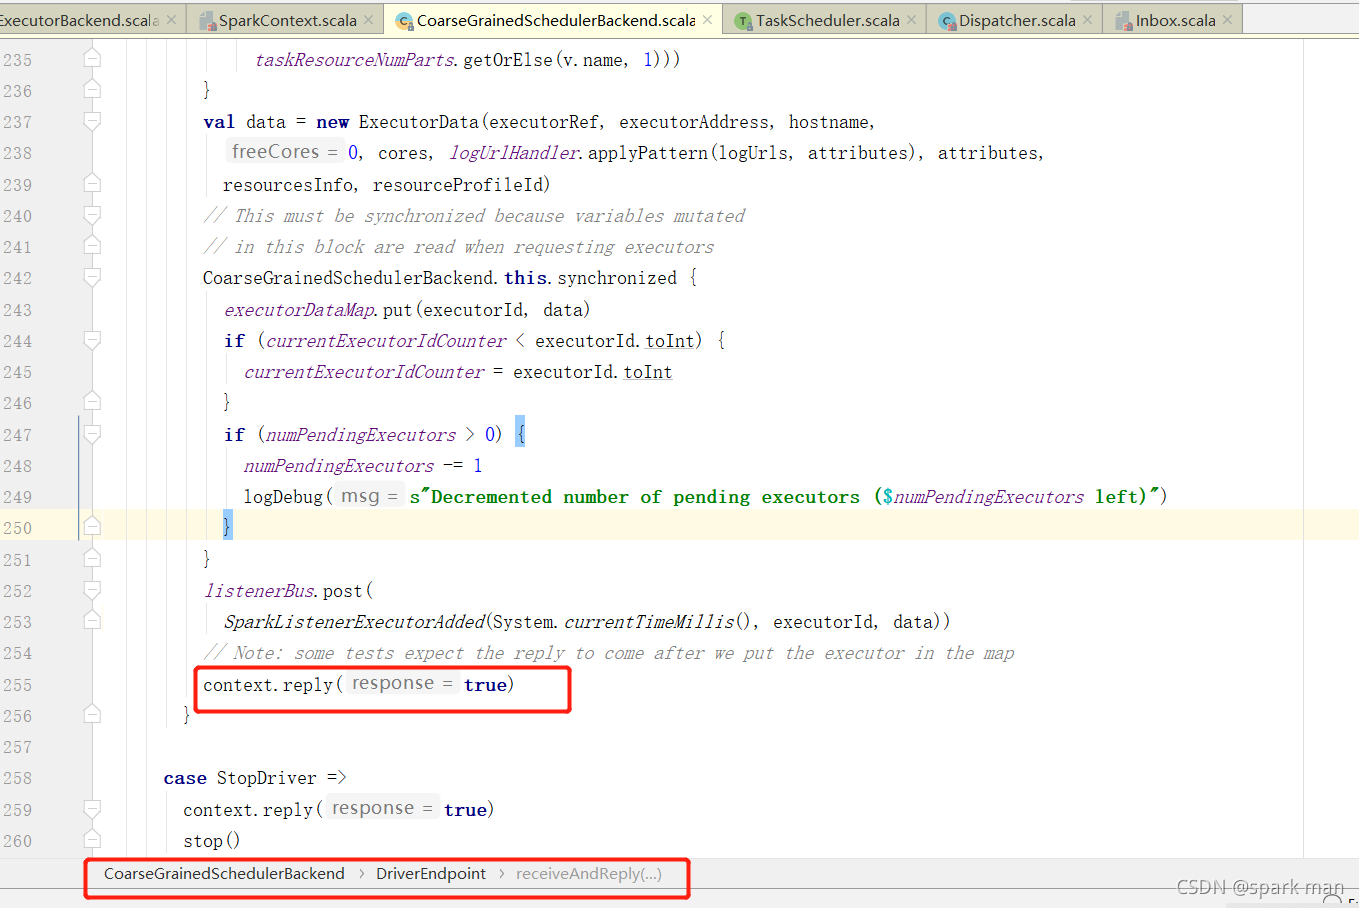Click currentTimeMillis on line 253

(x=649, y=622)
